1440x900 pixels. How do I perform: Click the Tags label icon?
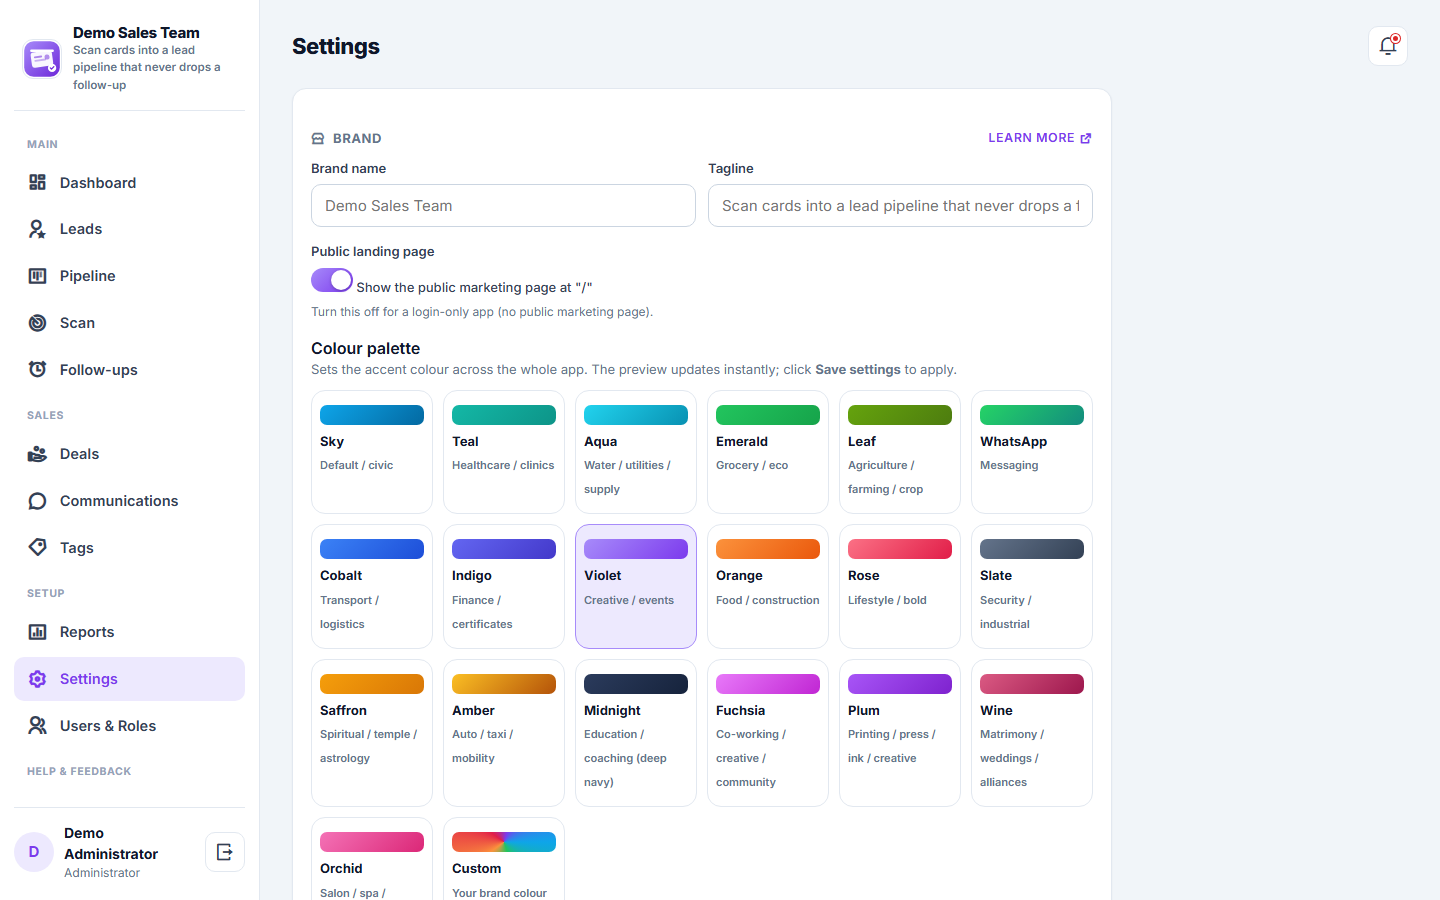pyautogui.click(x=37, y=548)
